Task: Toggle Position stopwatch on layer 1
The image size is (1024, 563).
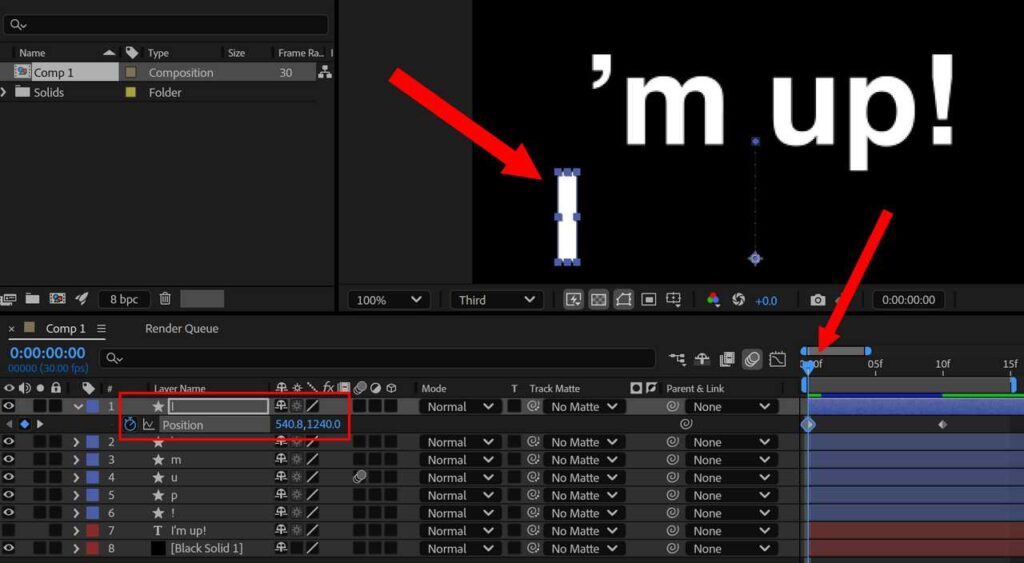Action: (x=130, y=425)
